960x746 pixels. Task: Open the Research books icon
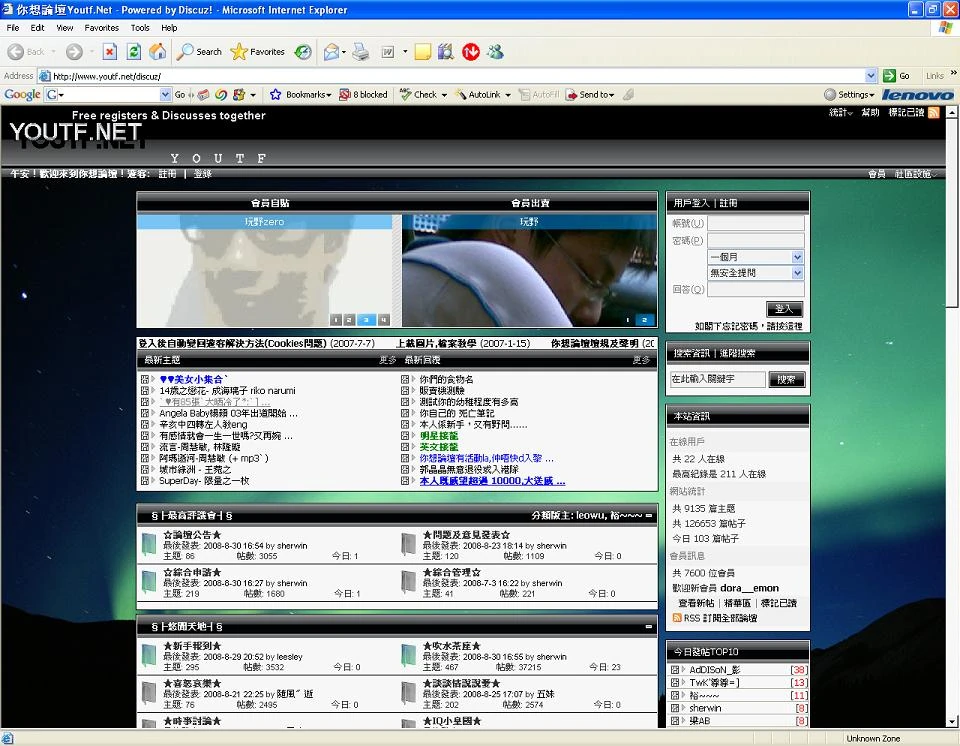coord(446,52)
